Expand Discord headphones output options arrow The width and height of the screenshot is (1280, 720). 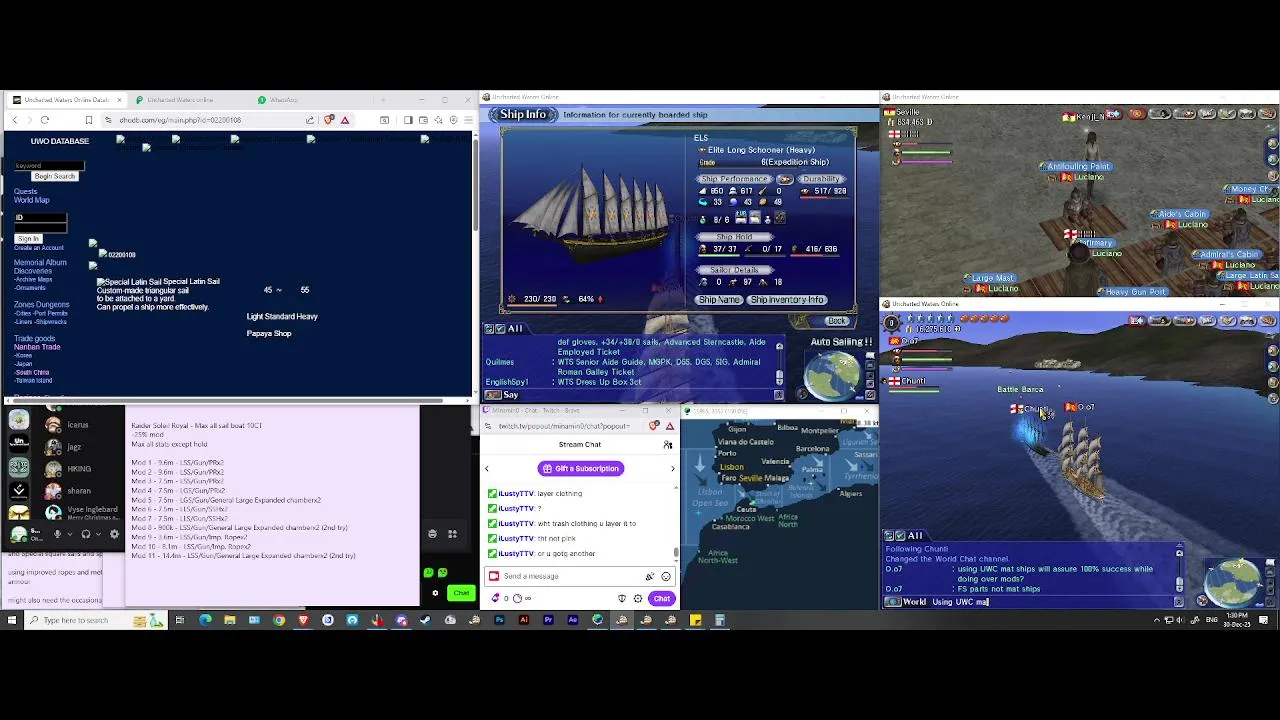click(98, 534)
